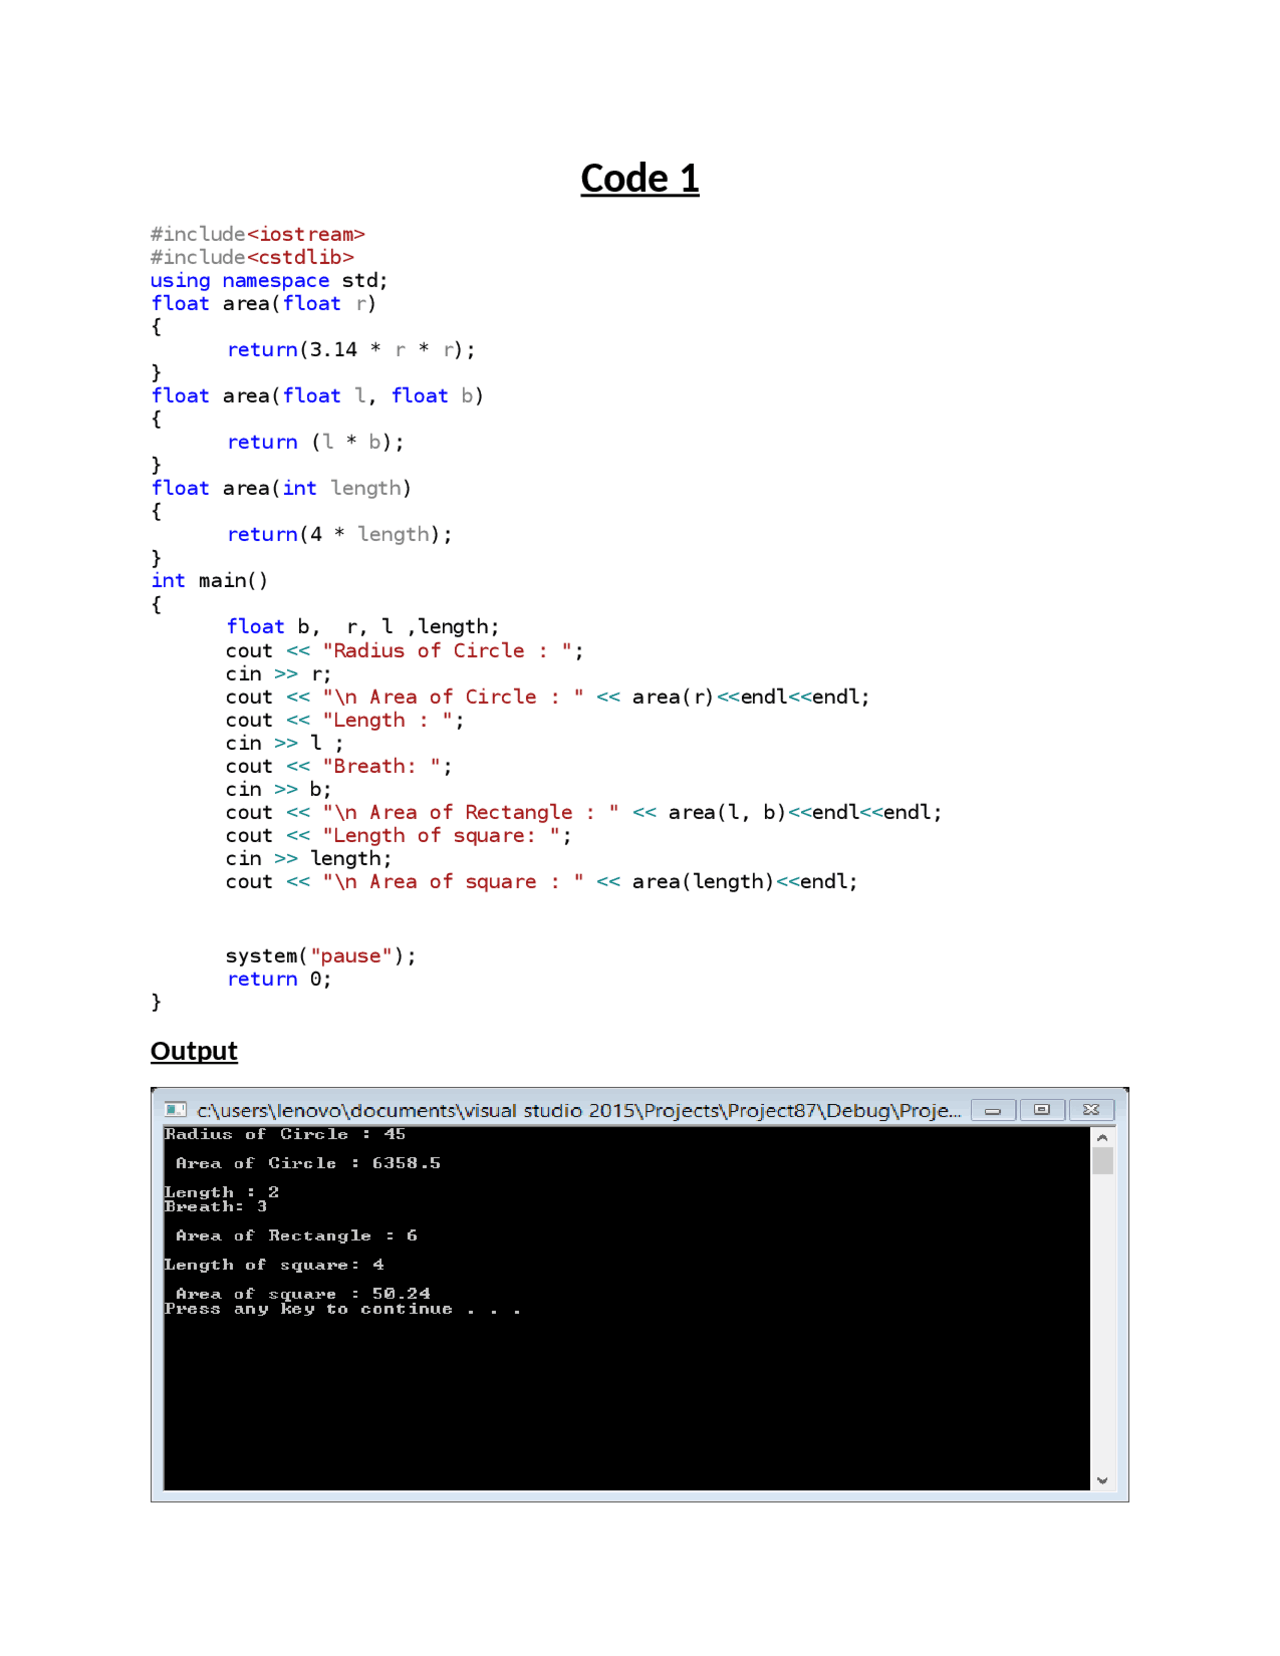Click the #include<iostream> line

coord(257,234)
